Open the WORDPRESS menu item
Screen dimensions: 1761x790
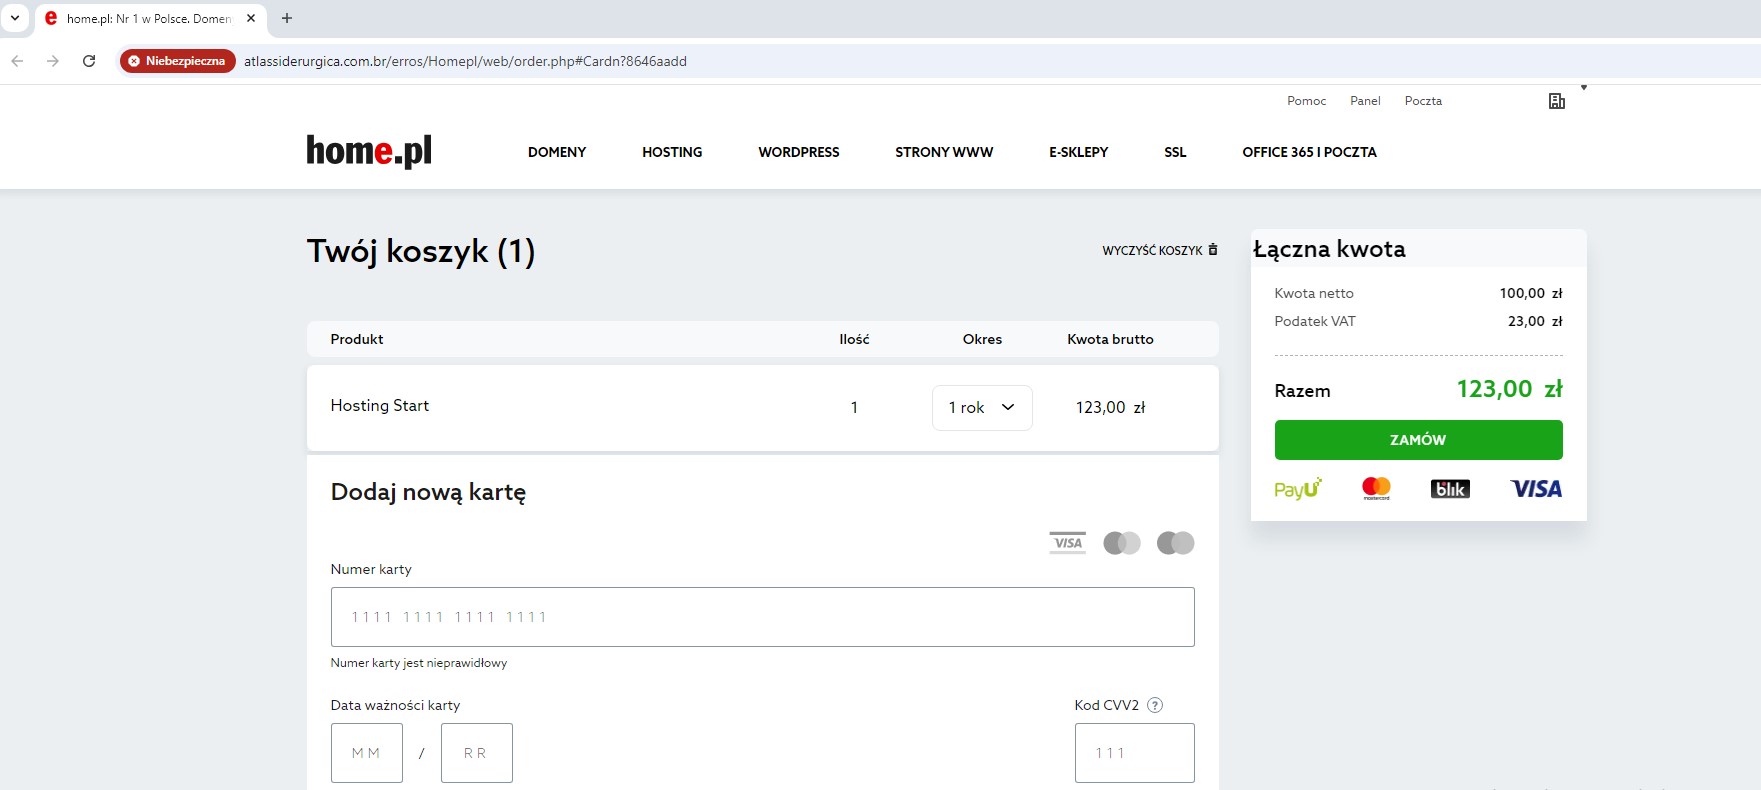(x=798, y=152)
